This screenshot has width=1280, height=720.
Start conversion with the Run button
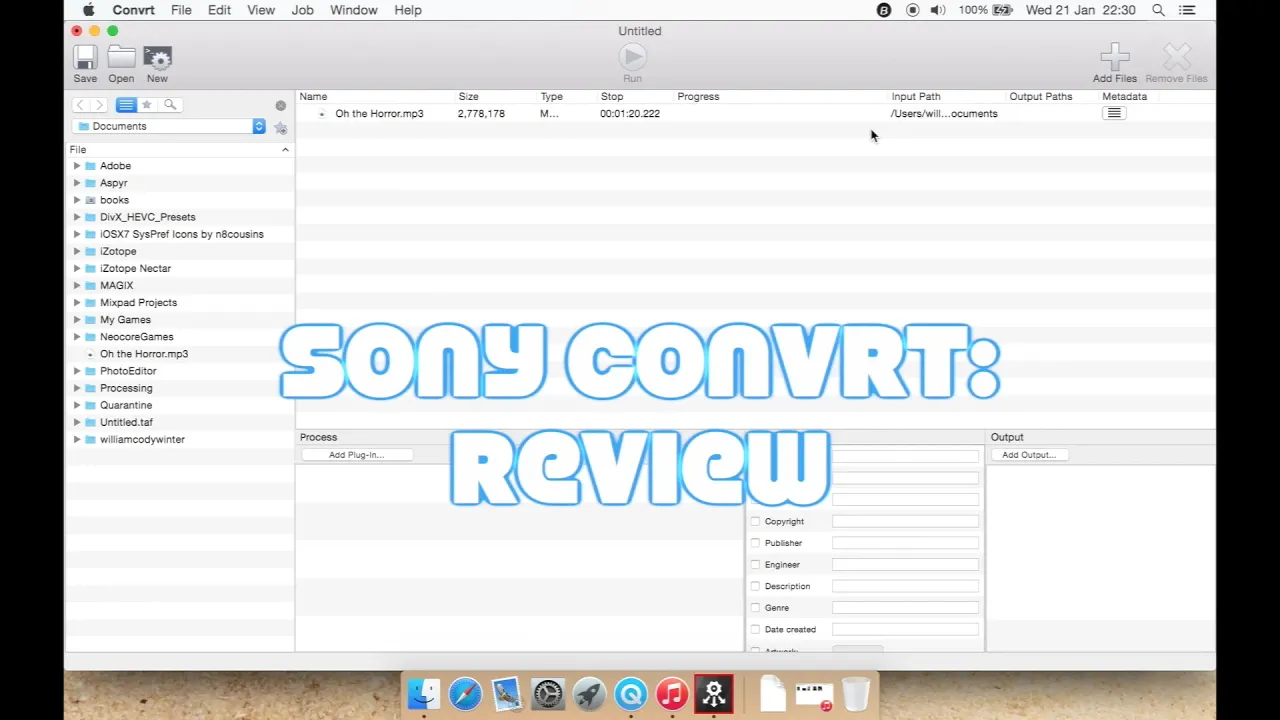point(632,57)
